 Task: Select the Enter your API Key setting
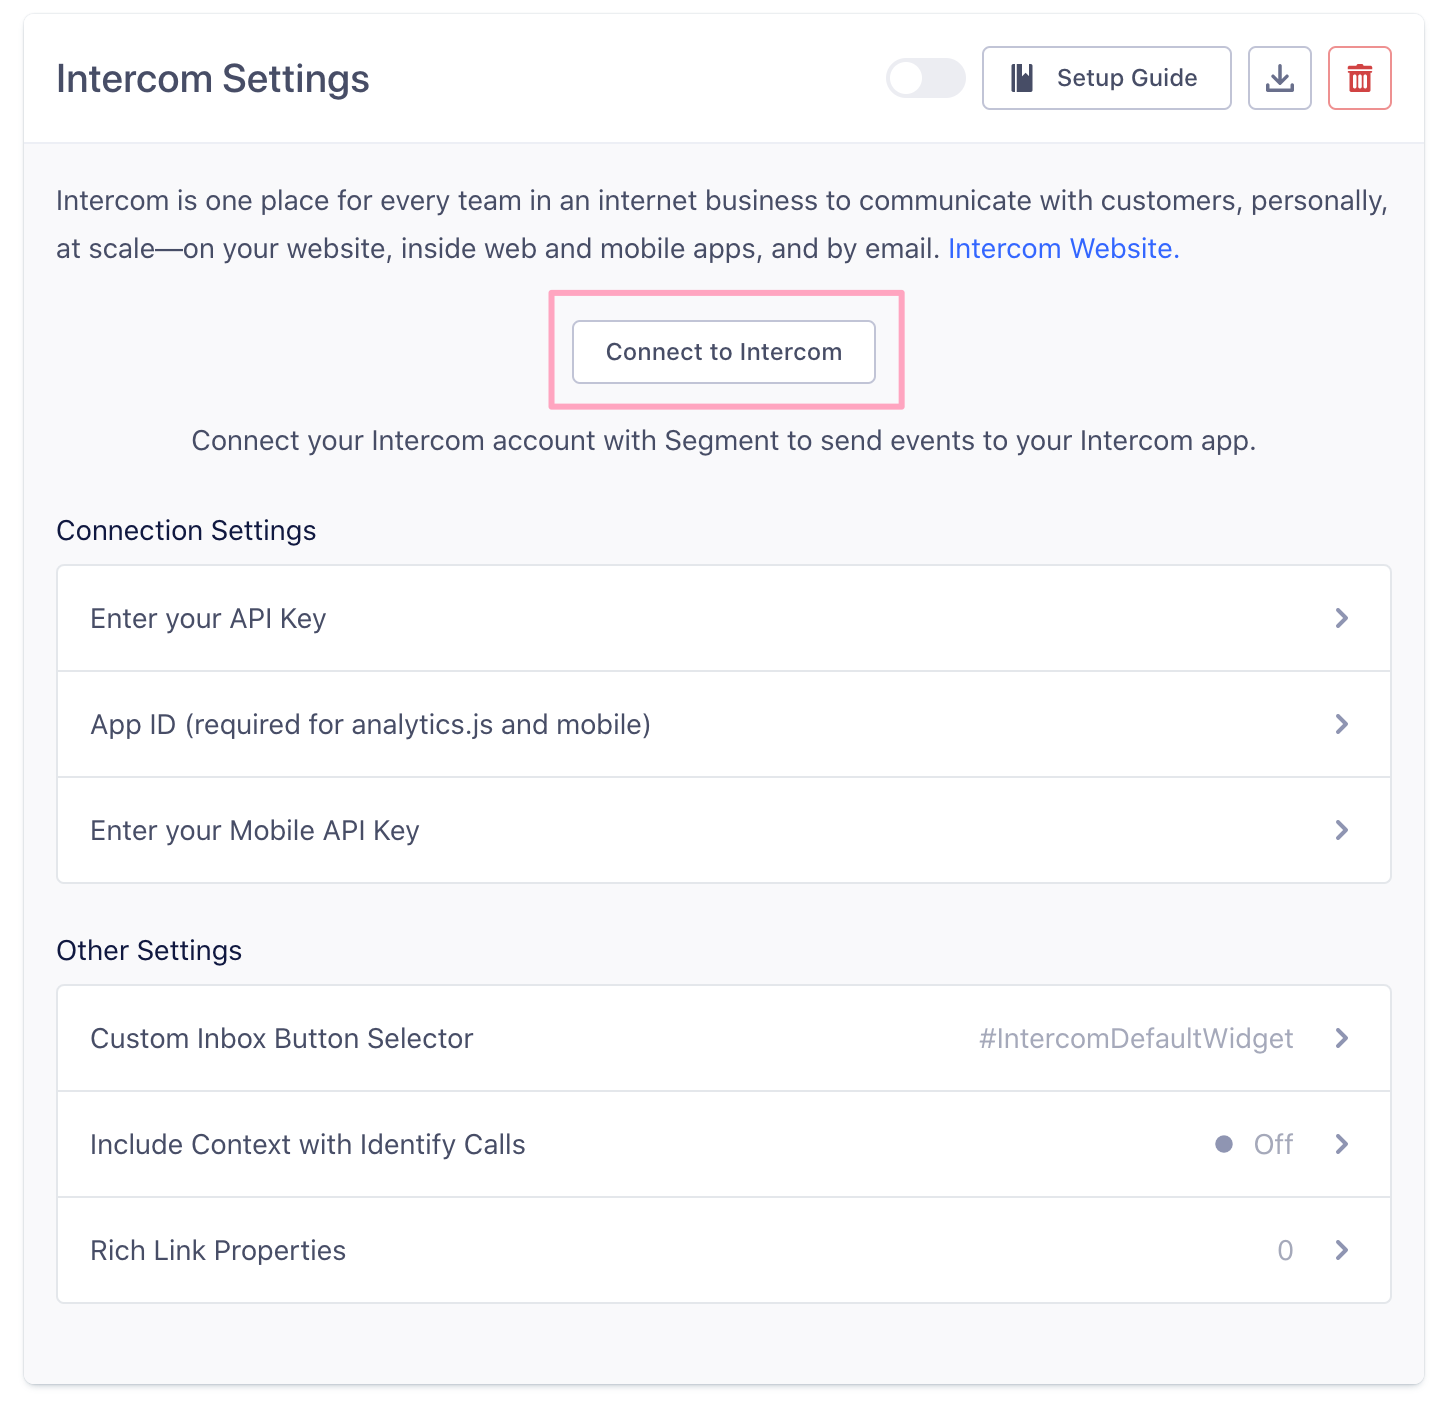click(x=208, y=619)
